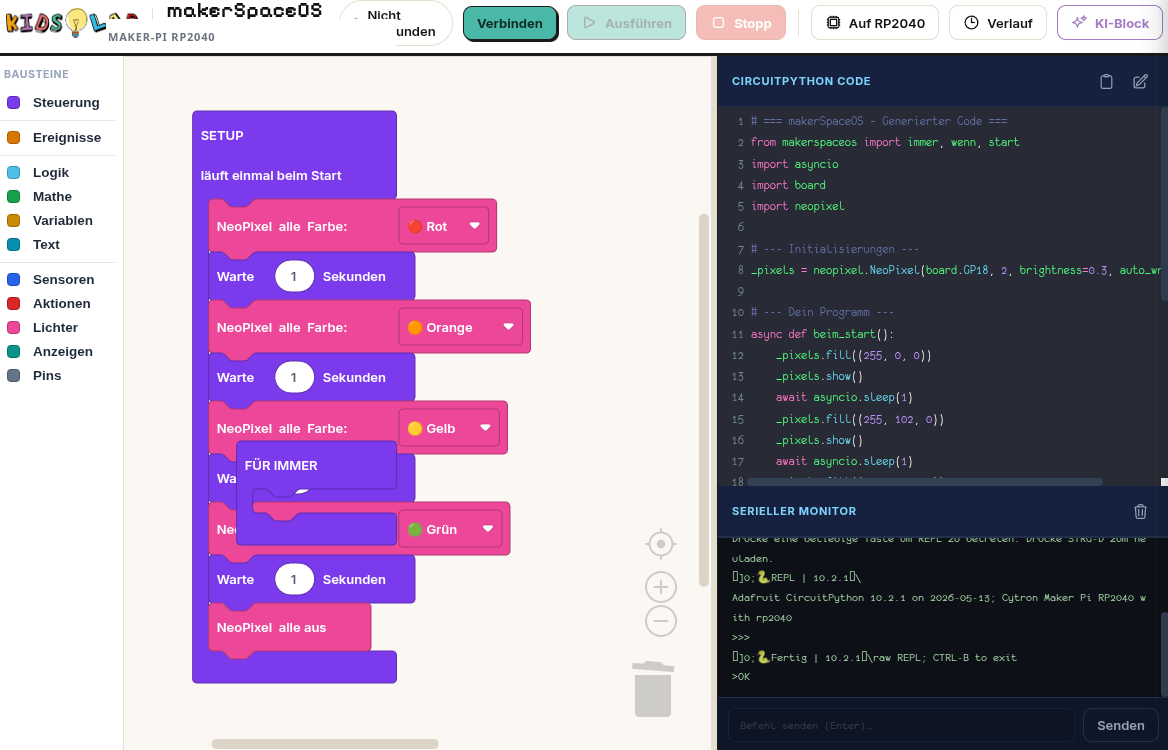The width and height of the screenshot is (1168, 750).
Task: Click code line 'async def beim_start():'
Action: [822, 334]
